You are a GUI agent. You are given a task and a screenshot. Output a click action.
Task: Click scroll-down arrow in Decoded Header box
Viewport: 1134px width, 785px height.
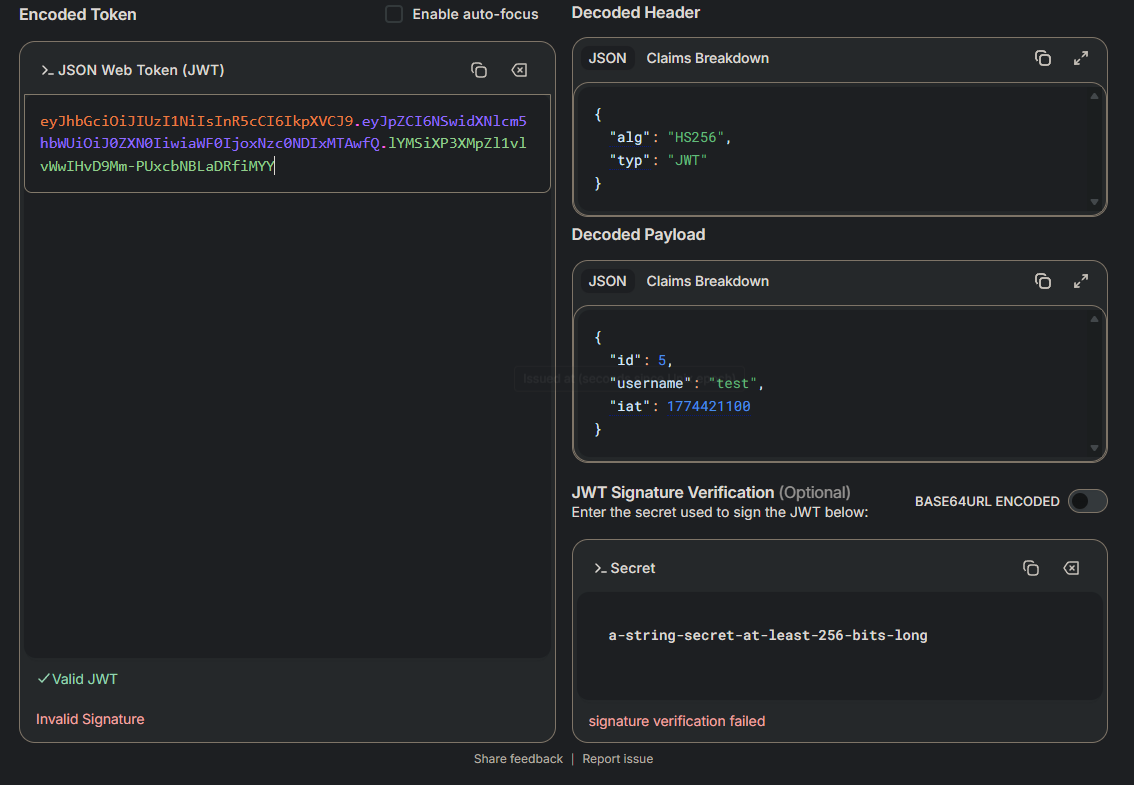[1094, 202]
